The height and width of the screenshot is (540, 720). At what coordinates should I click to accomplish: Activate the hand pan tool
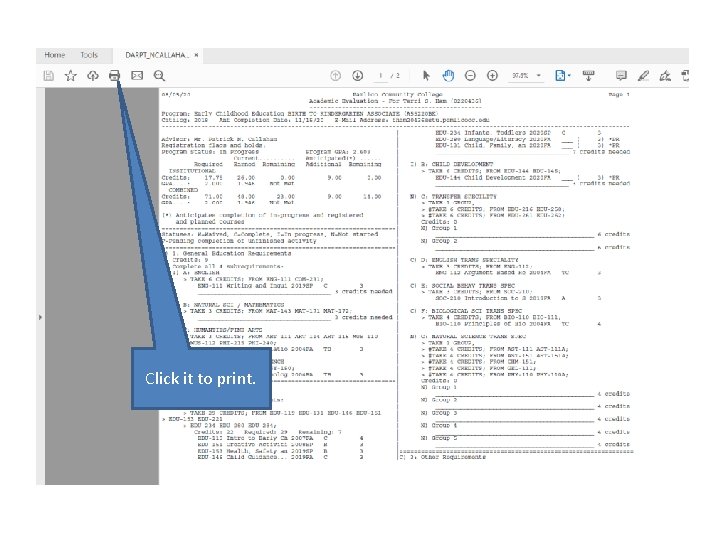click(448, 76)
